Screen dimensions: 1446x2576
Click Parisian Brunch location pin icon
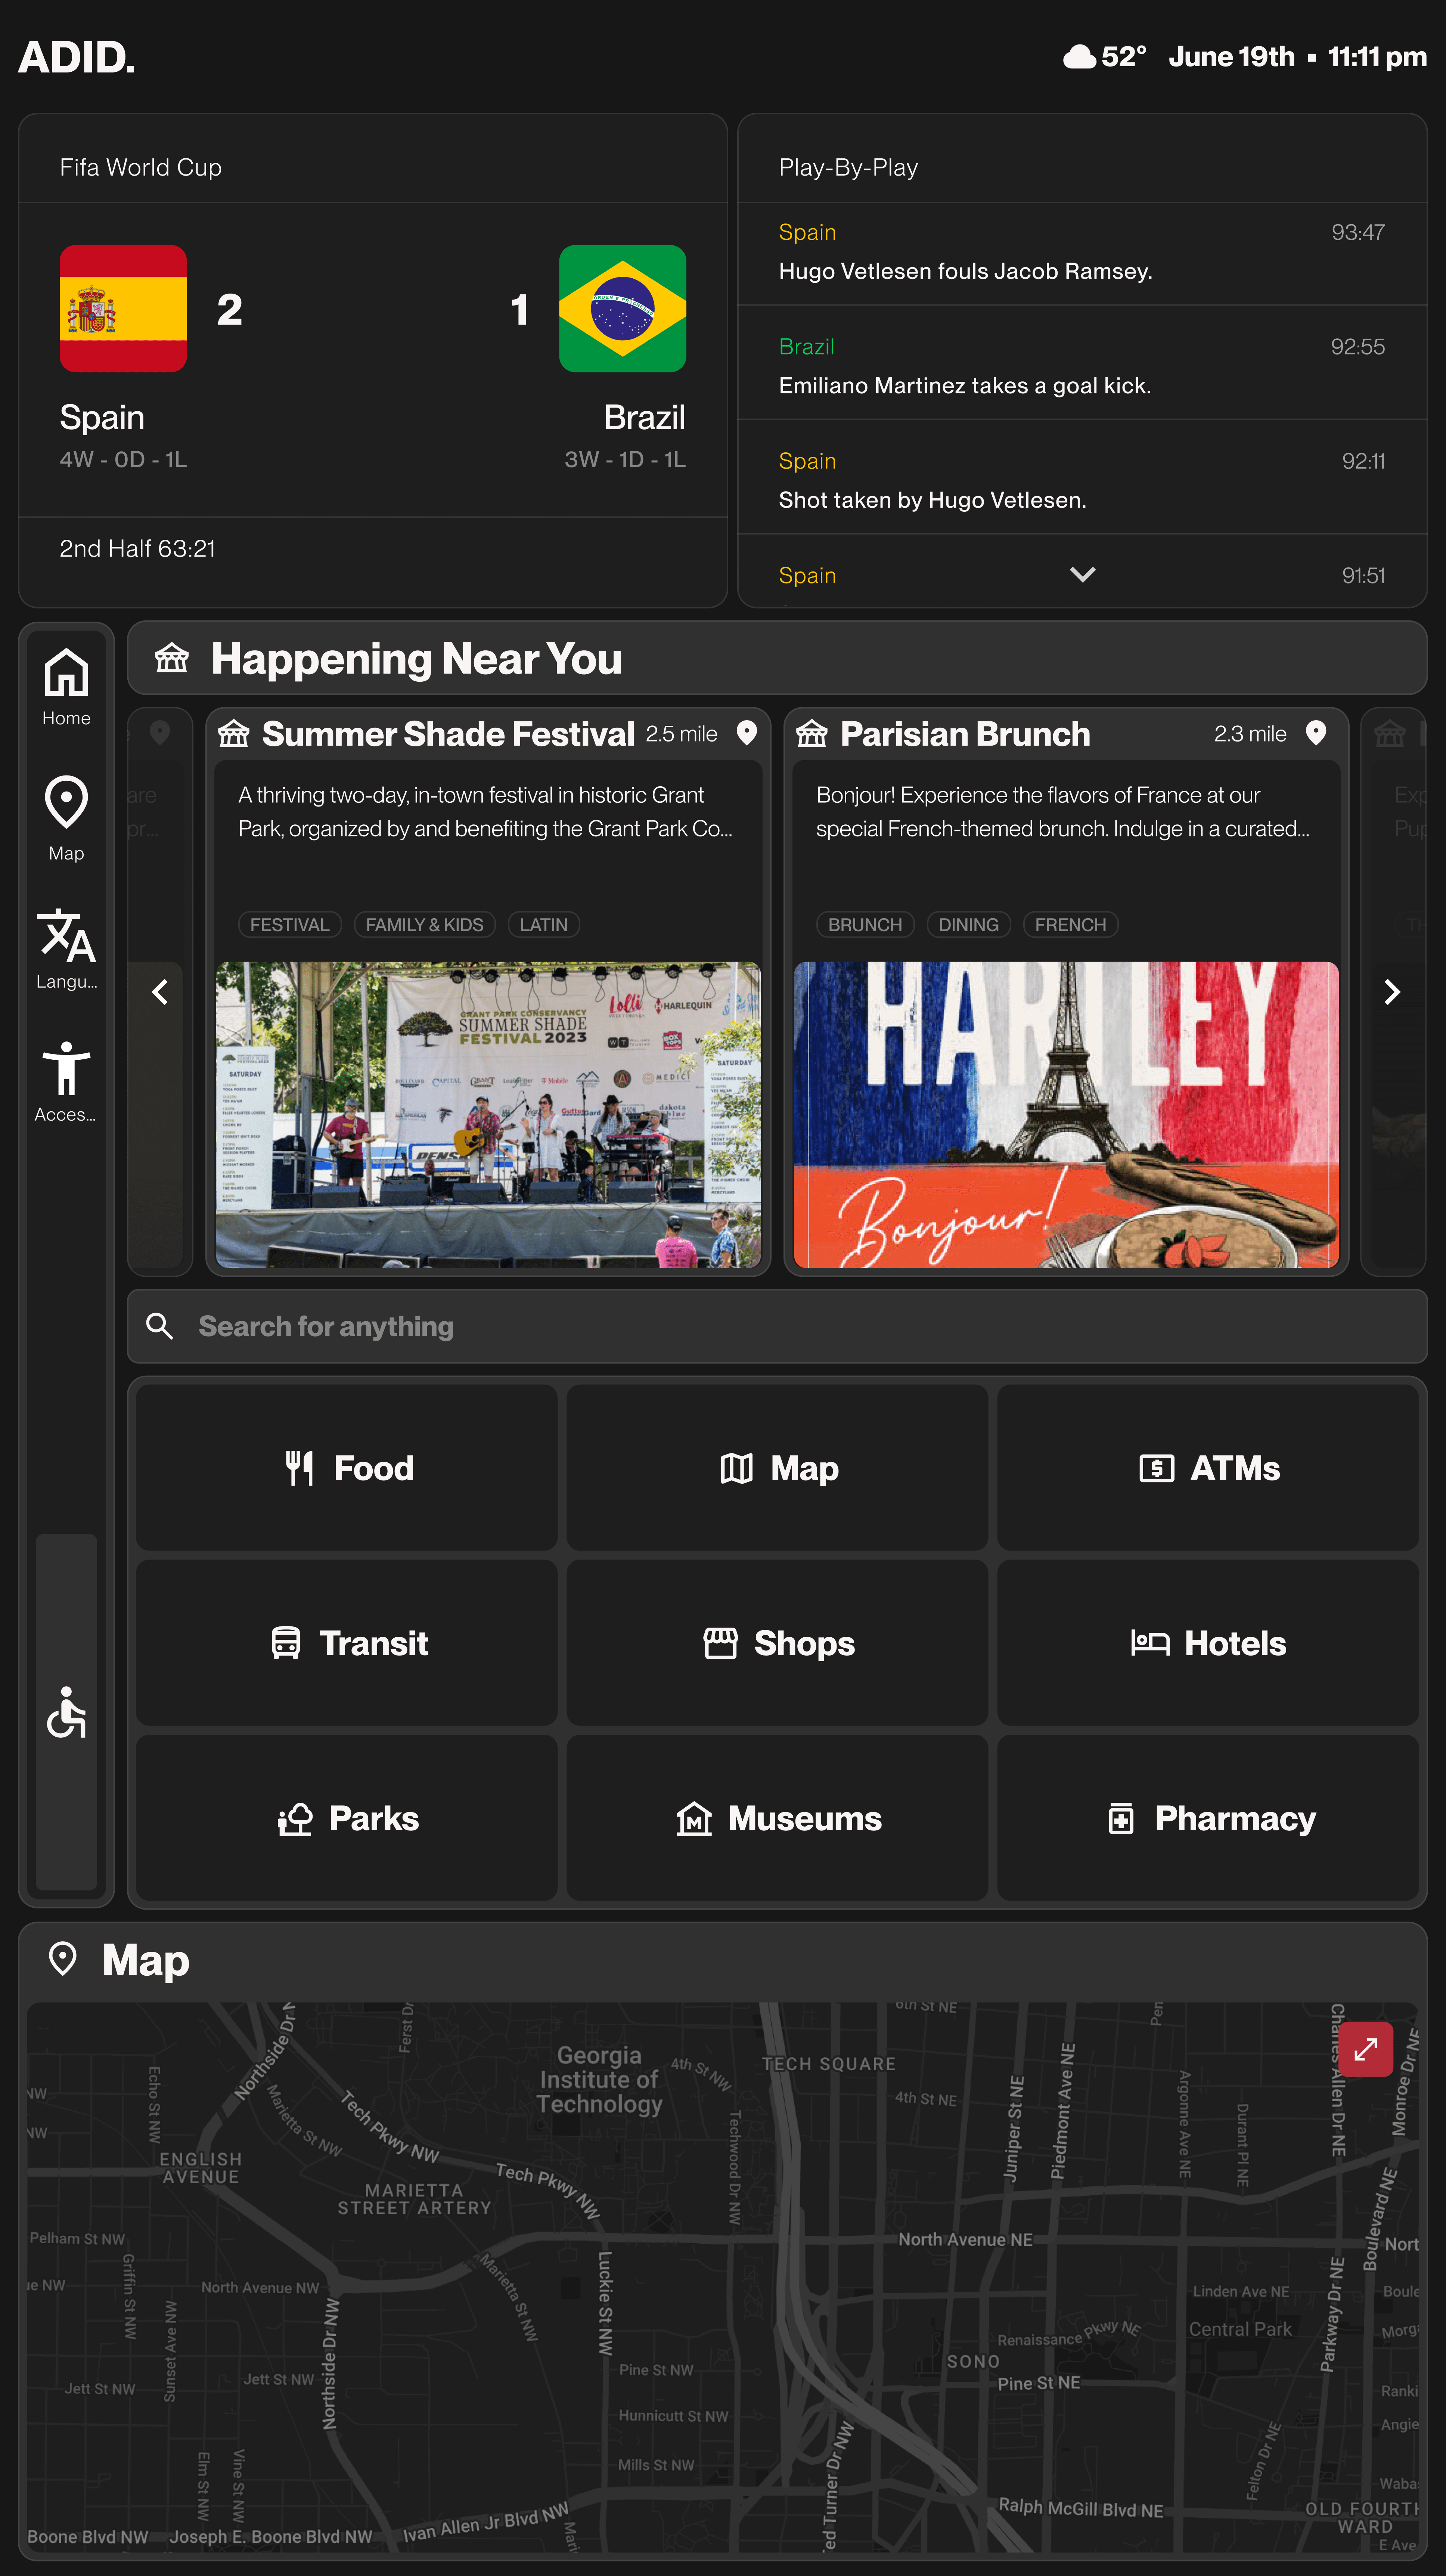tap(1316, 733)
